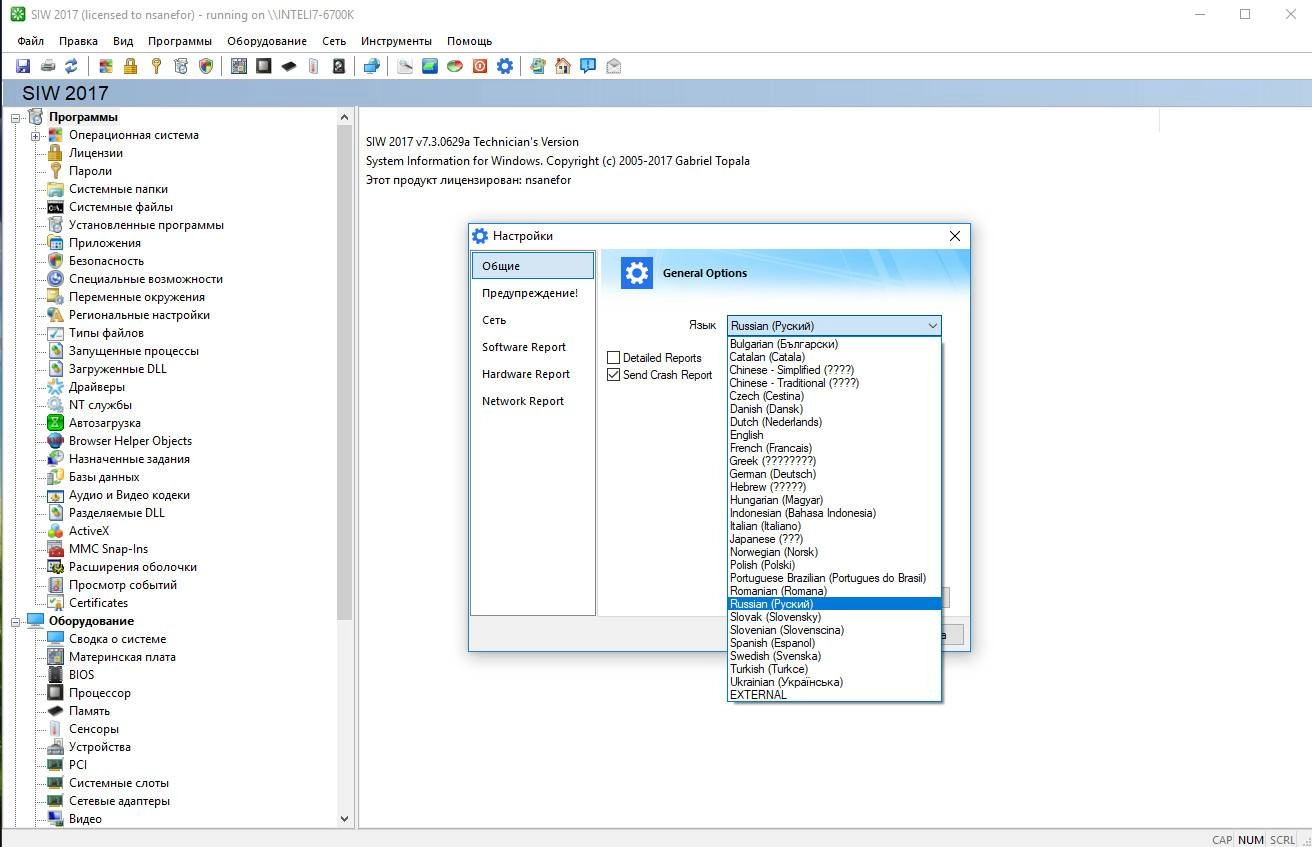The height and width of the screenshot is (847, 1312).
Task: Open the Hardware Report settings page
Action: [x=533, y=374]
